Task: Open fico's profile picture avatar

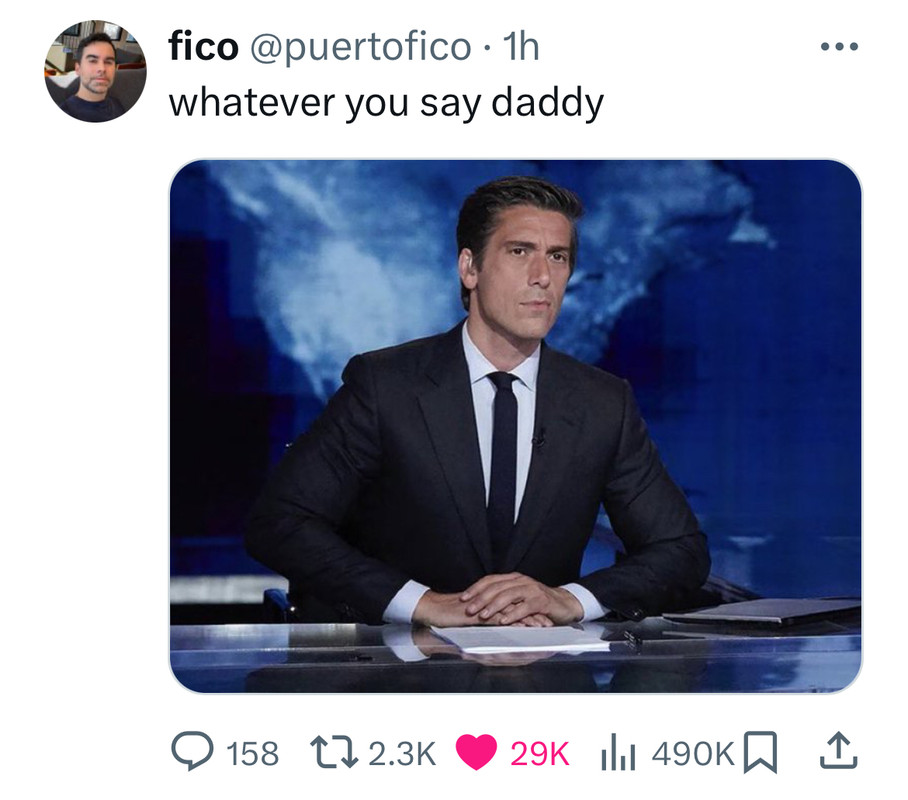Action: pos(96,71)
